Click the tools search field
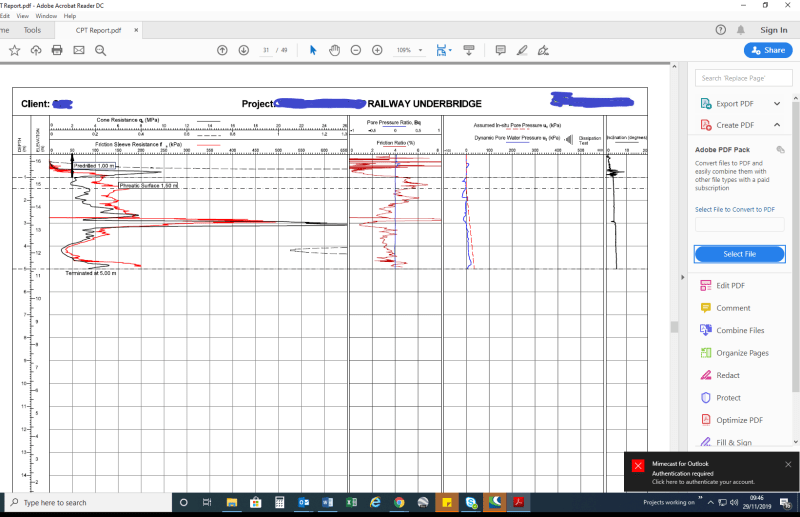800x517 pixels. click(x=743, y=78)
